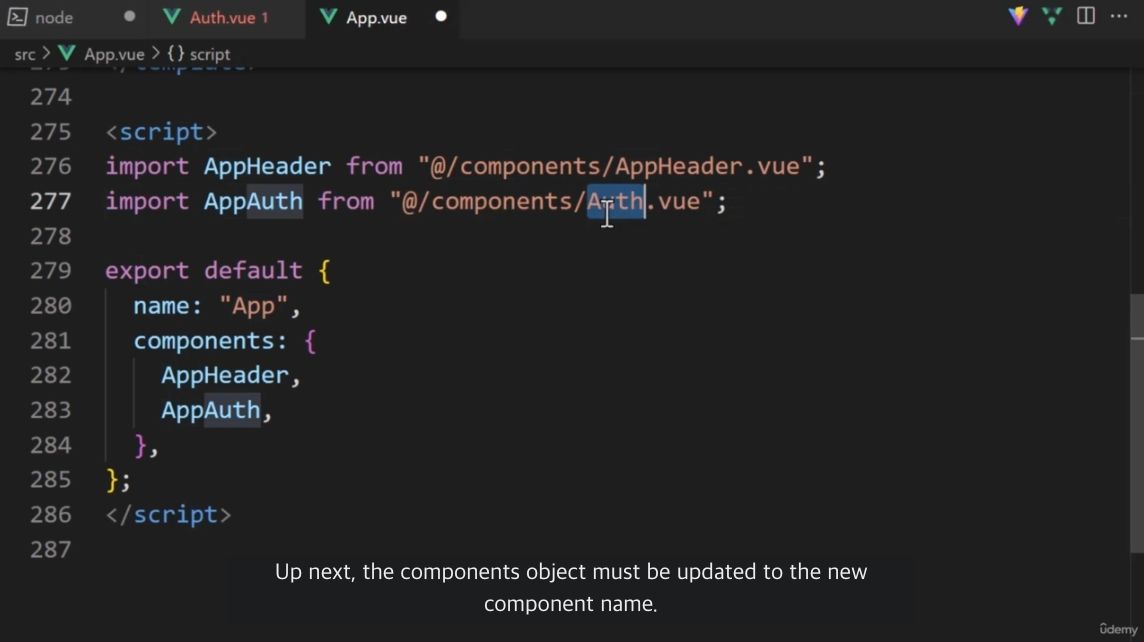1144x642 pixels.
Task: Click the closing brace on line 285
Action: coord(112,480)
